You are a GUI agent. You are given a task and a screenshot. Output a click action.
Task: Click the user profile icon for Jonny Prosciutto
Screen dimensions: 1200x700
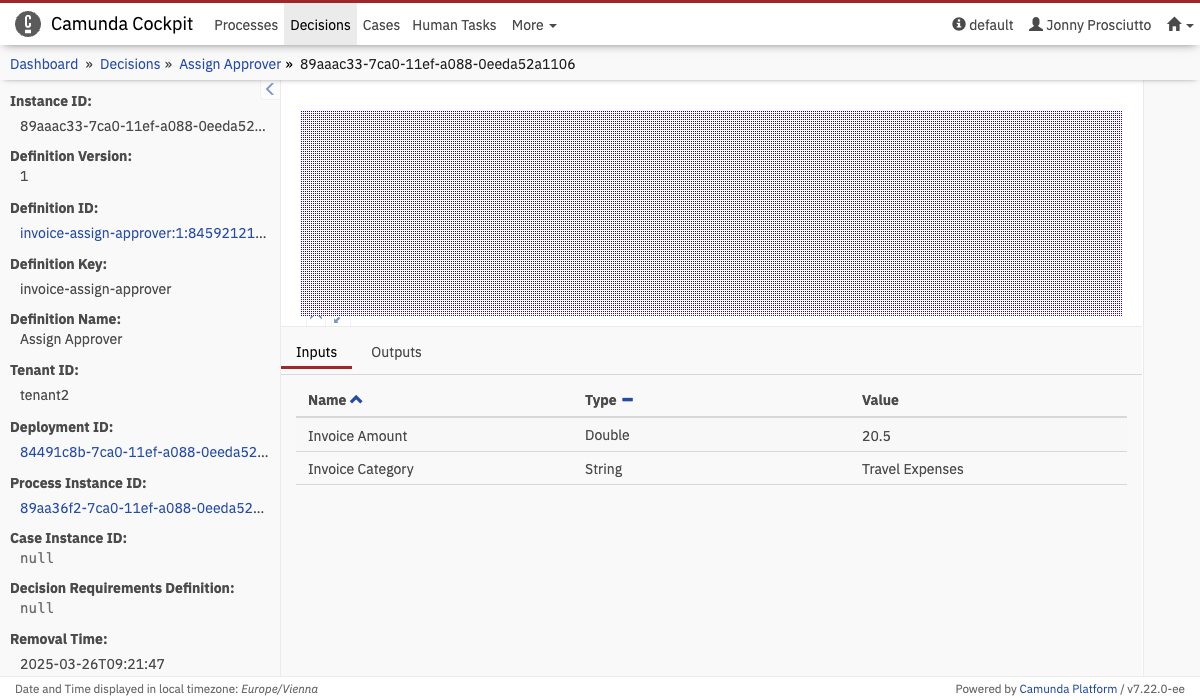tap(1036, 25)
